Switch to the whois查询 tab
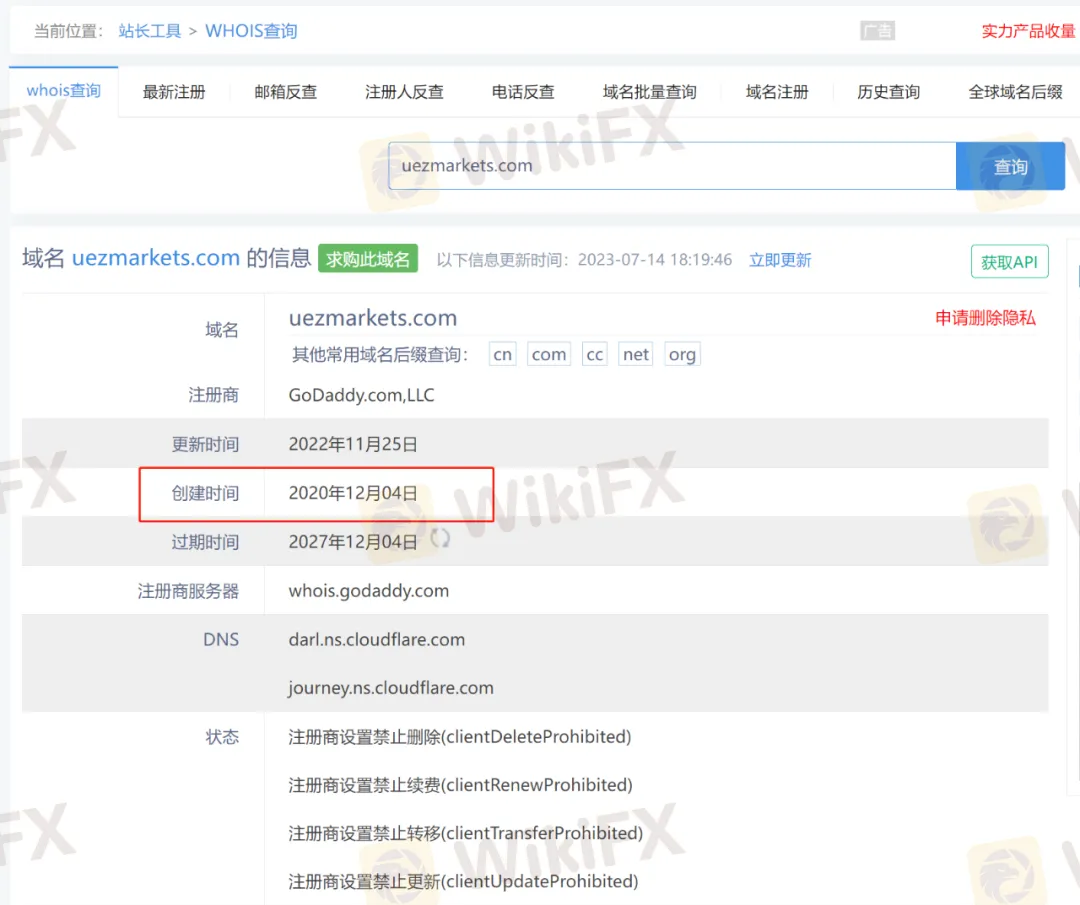 pyautogui.click(x=64, y=91)
